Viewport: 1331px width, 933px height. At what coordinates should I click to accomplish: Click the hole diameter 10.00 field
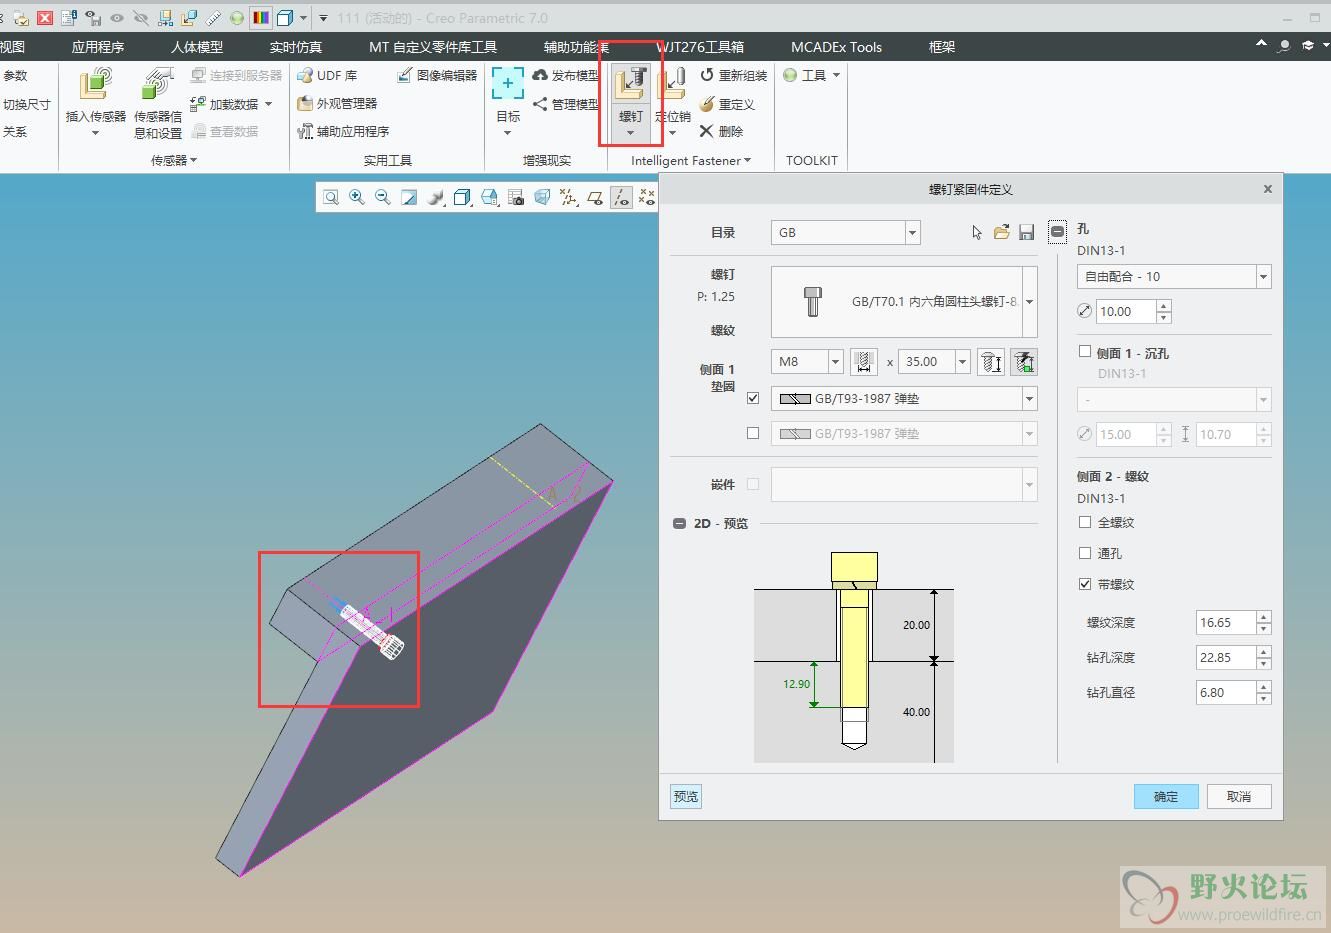click(1126, 312)
